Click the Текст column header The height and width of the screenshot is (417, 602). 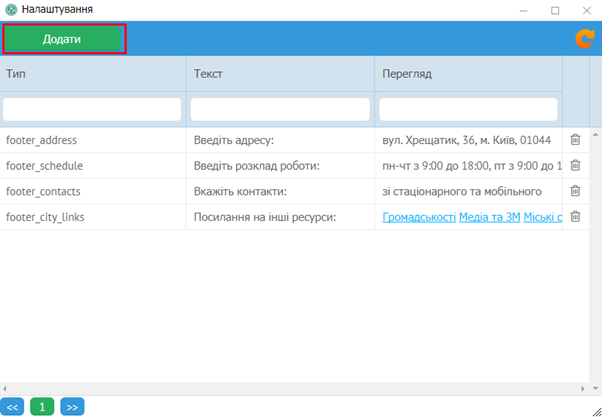pyautogui.click(x=280, y=74)
